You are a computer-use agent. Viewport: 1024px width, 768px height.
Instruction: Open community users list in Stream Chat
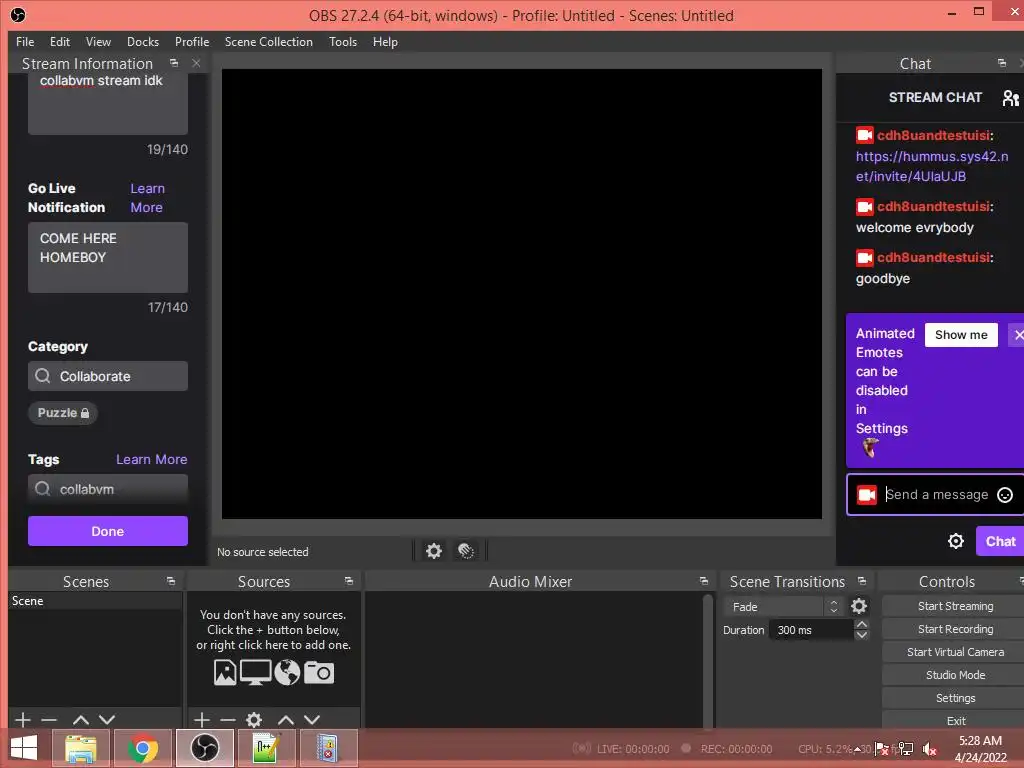(x=1010, y=98)
